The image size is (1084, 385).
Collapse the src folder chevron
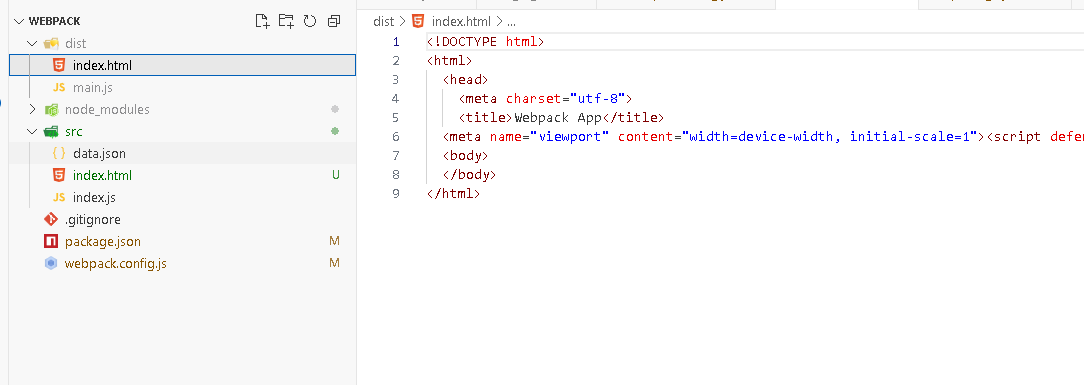click(32, 131)
